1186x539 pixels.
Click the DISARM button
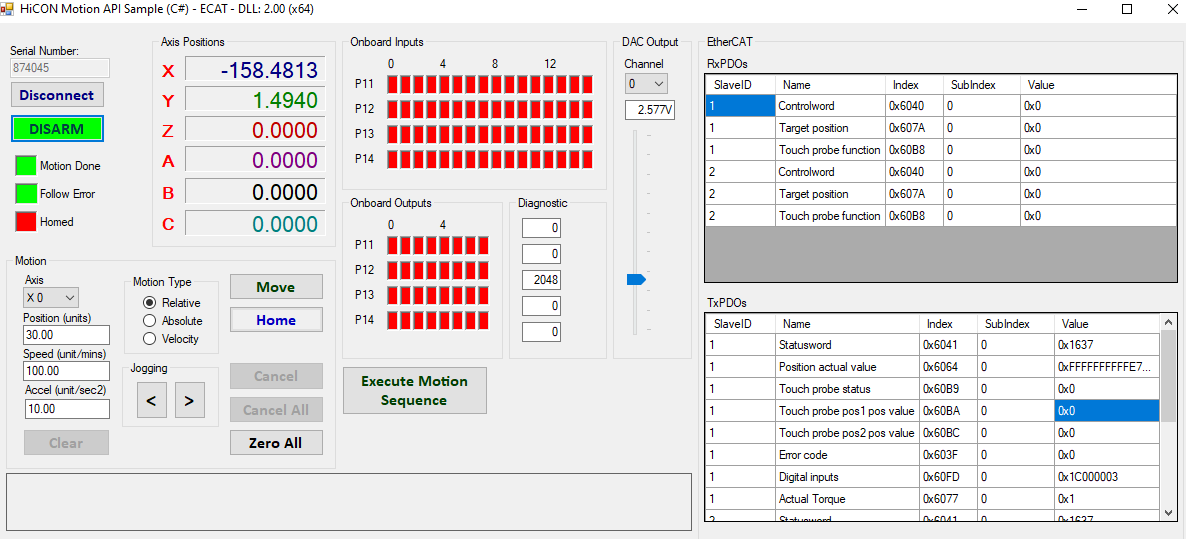[x=57, y=129]
